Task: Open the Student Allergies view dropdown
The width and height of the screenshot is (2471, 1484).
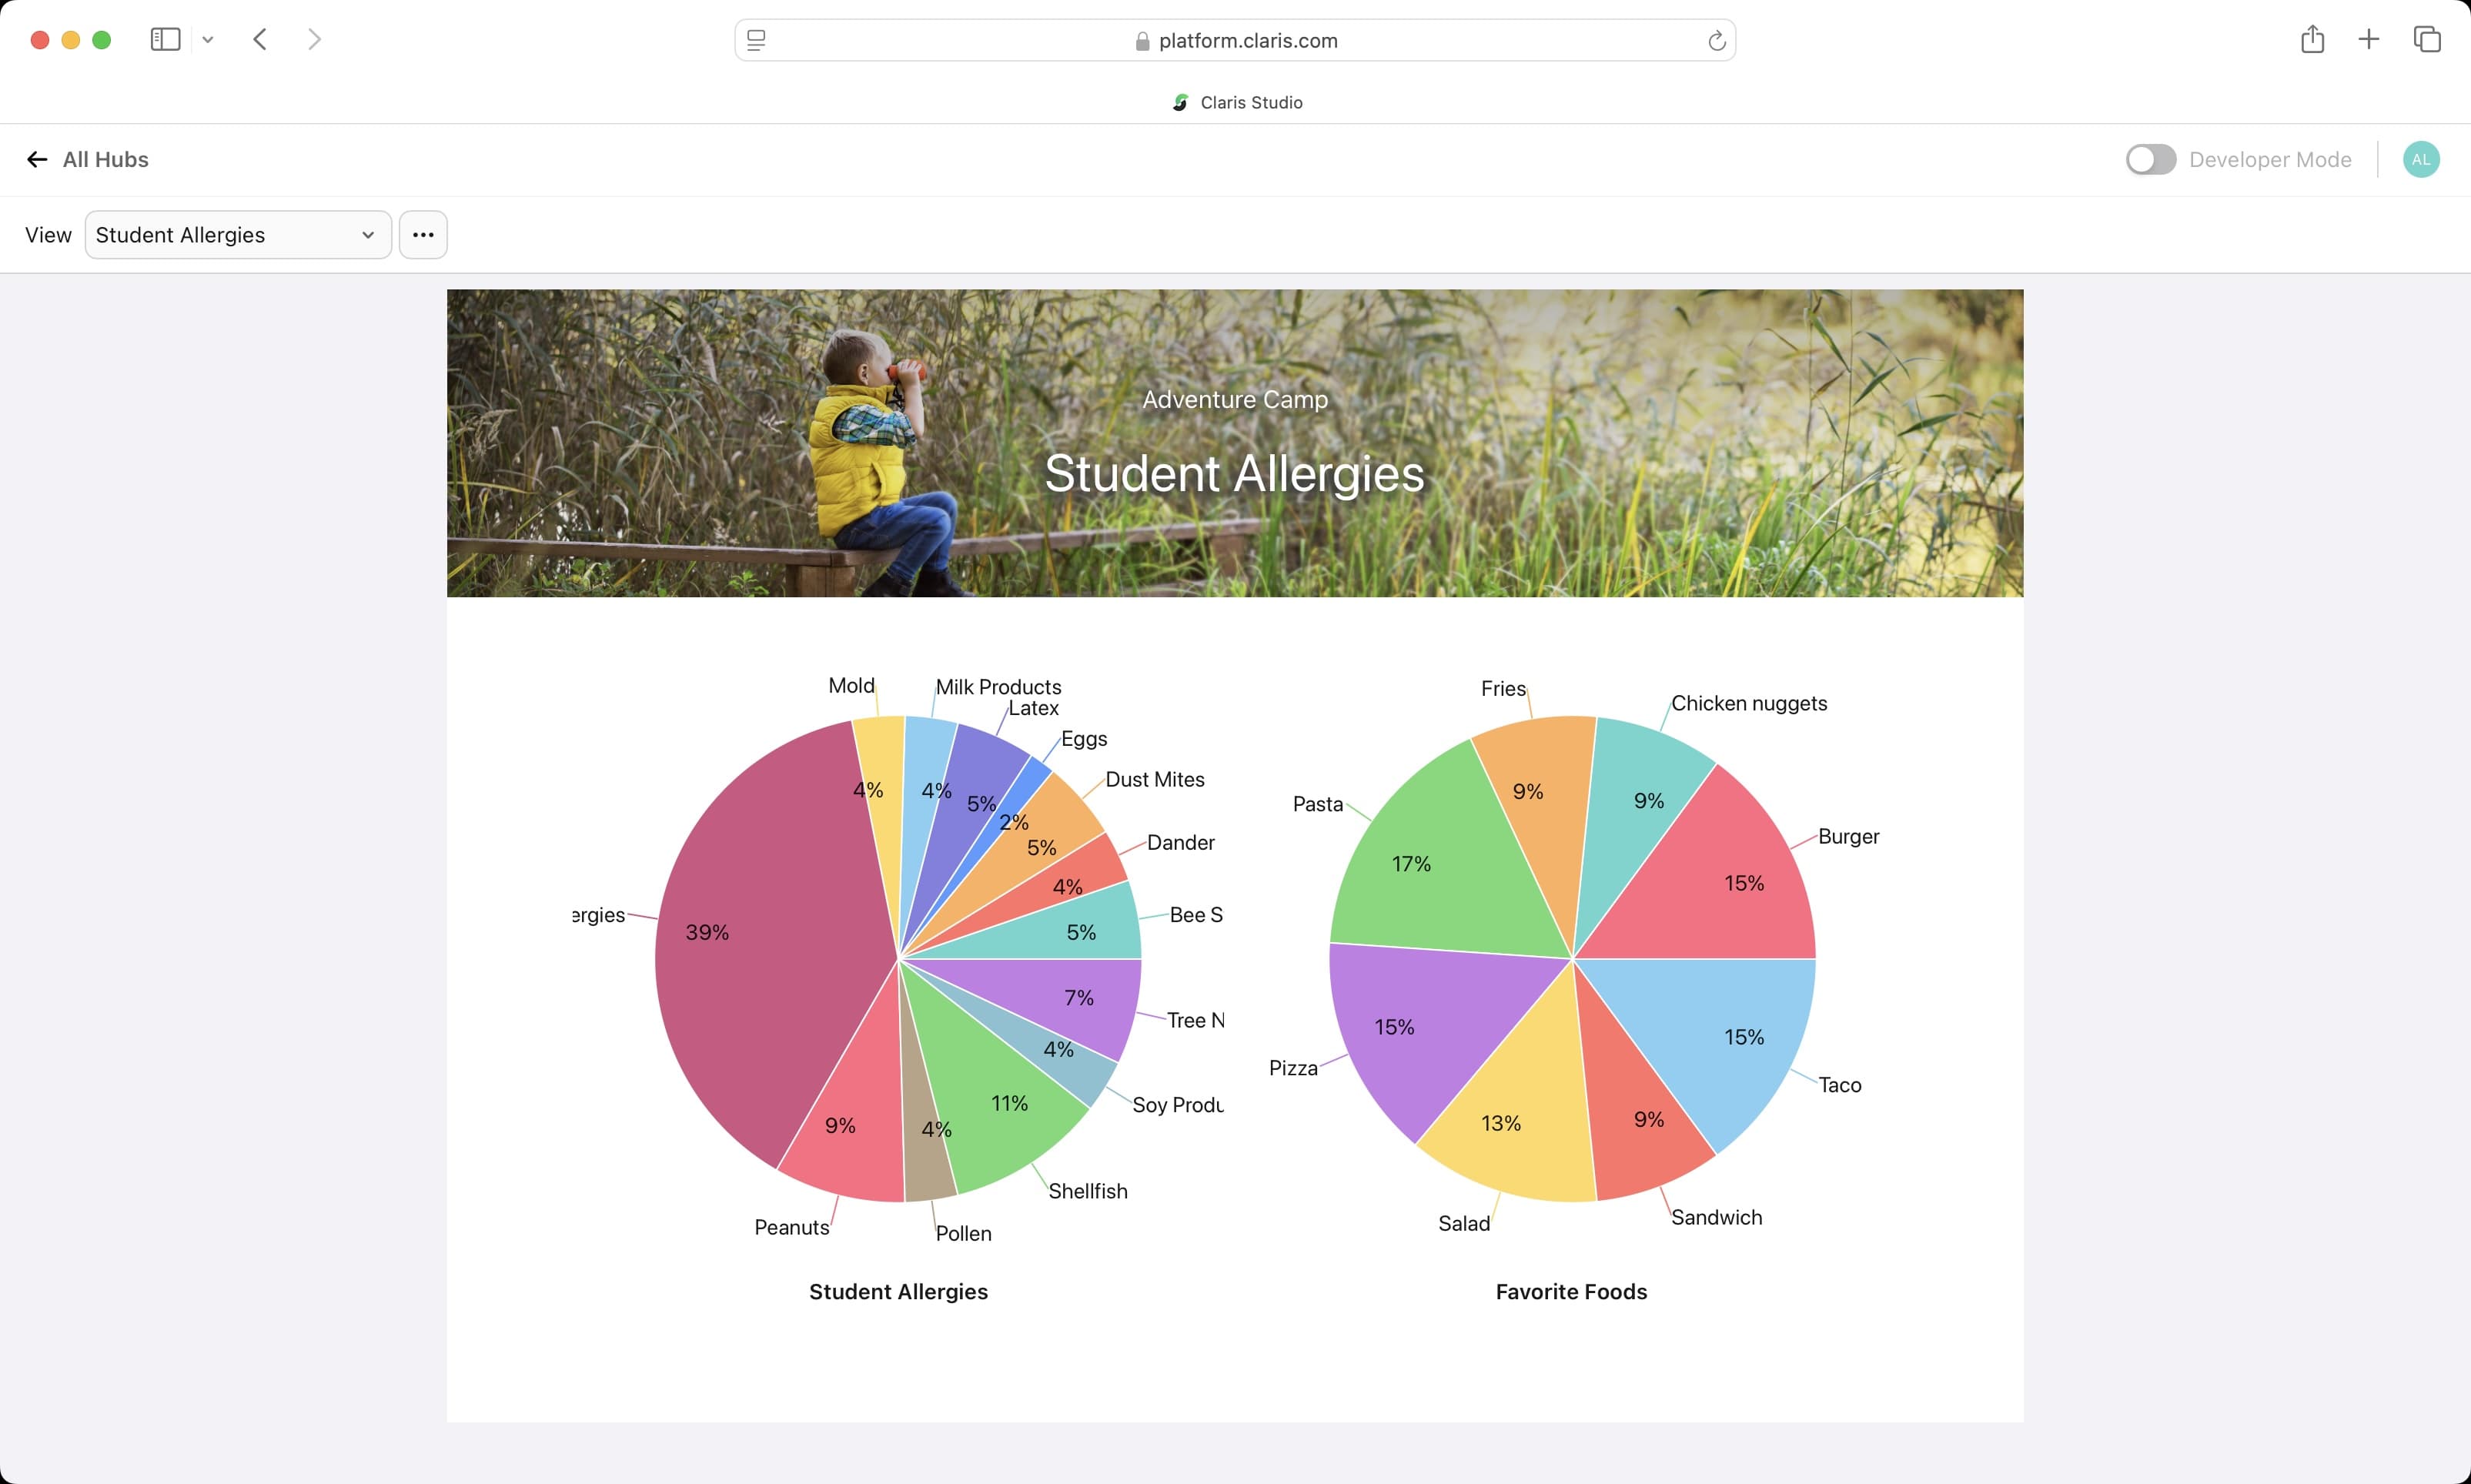Action: [238, 235]
